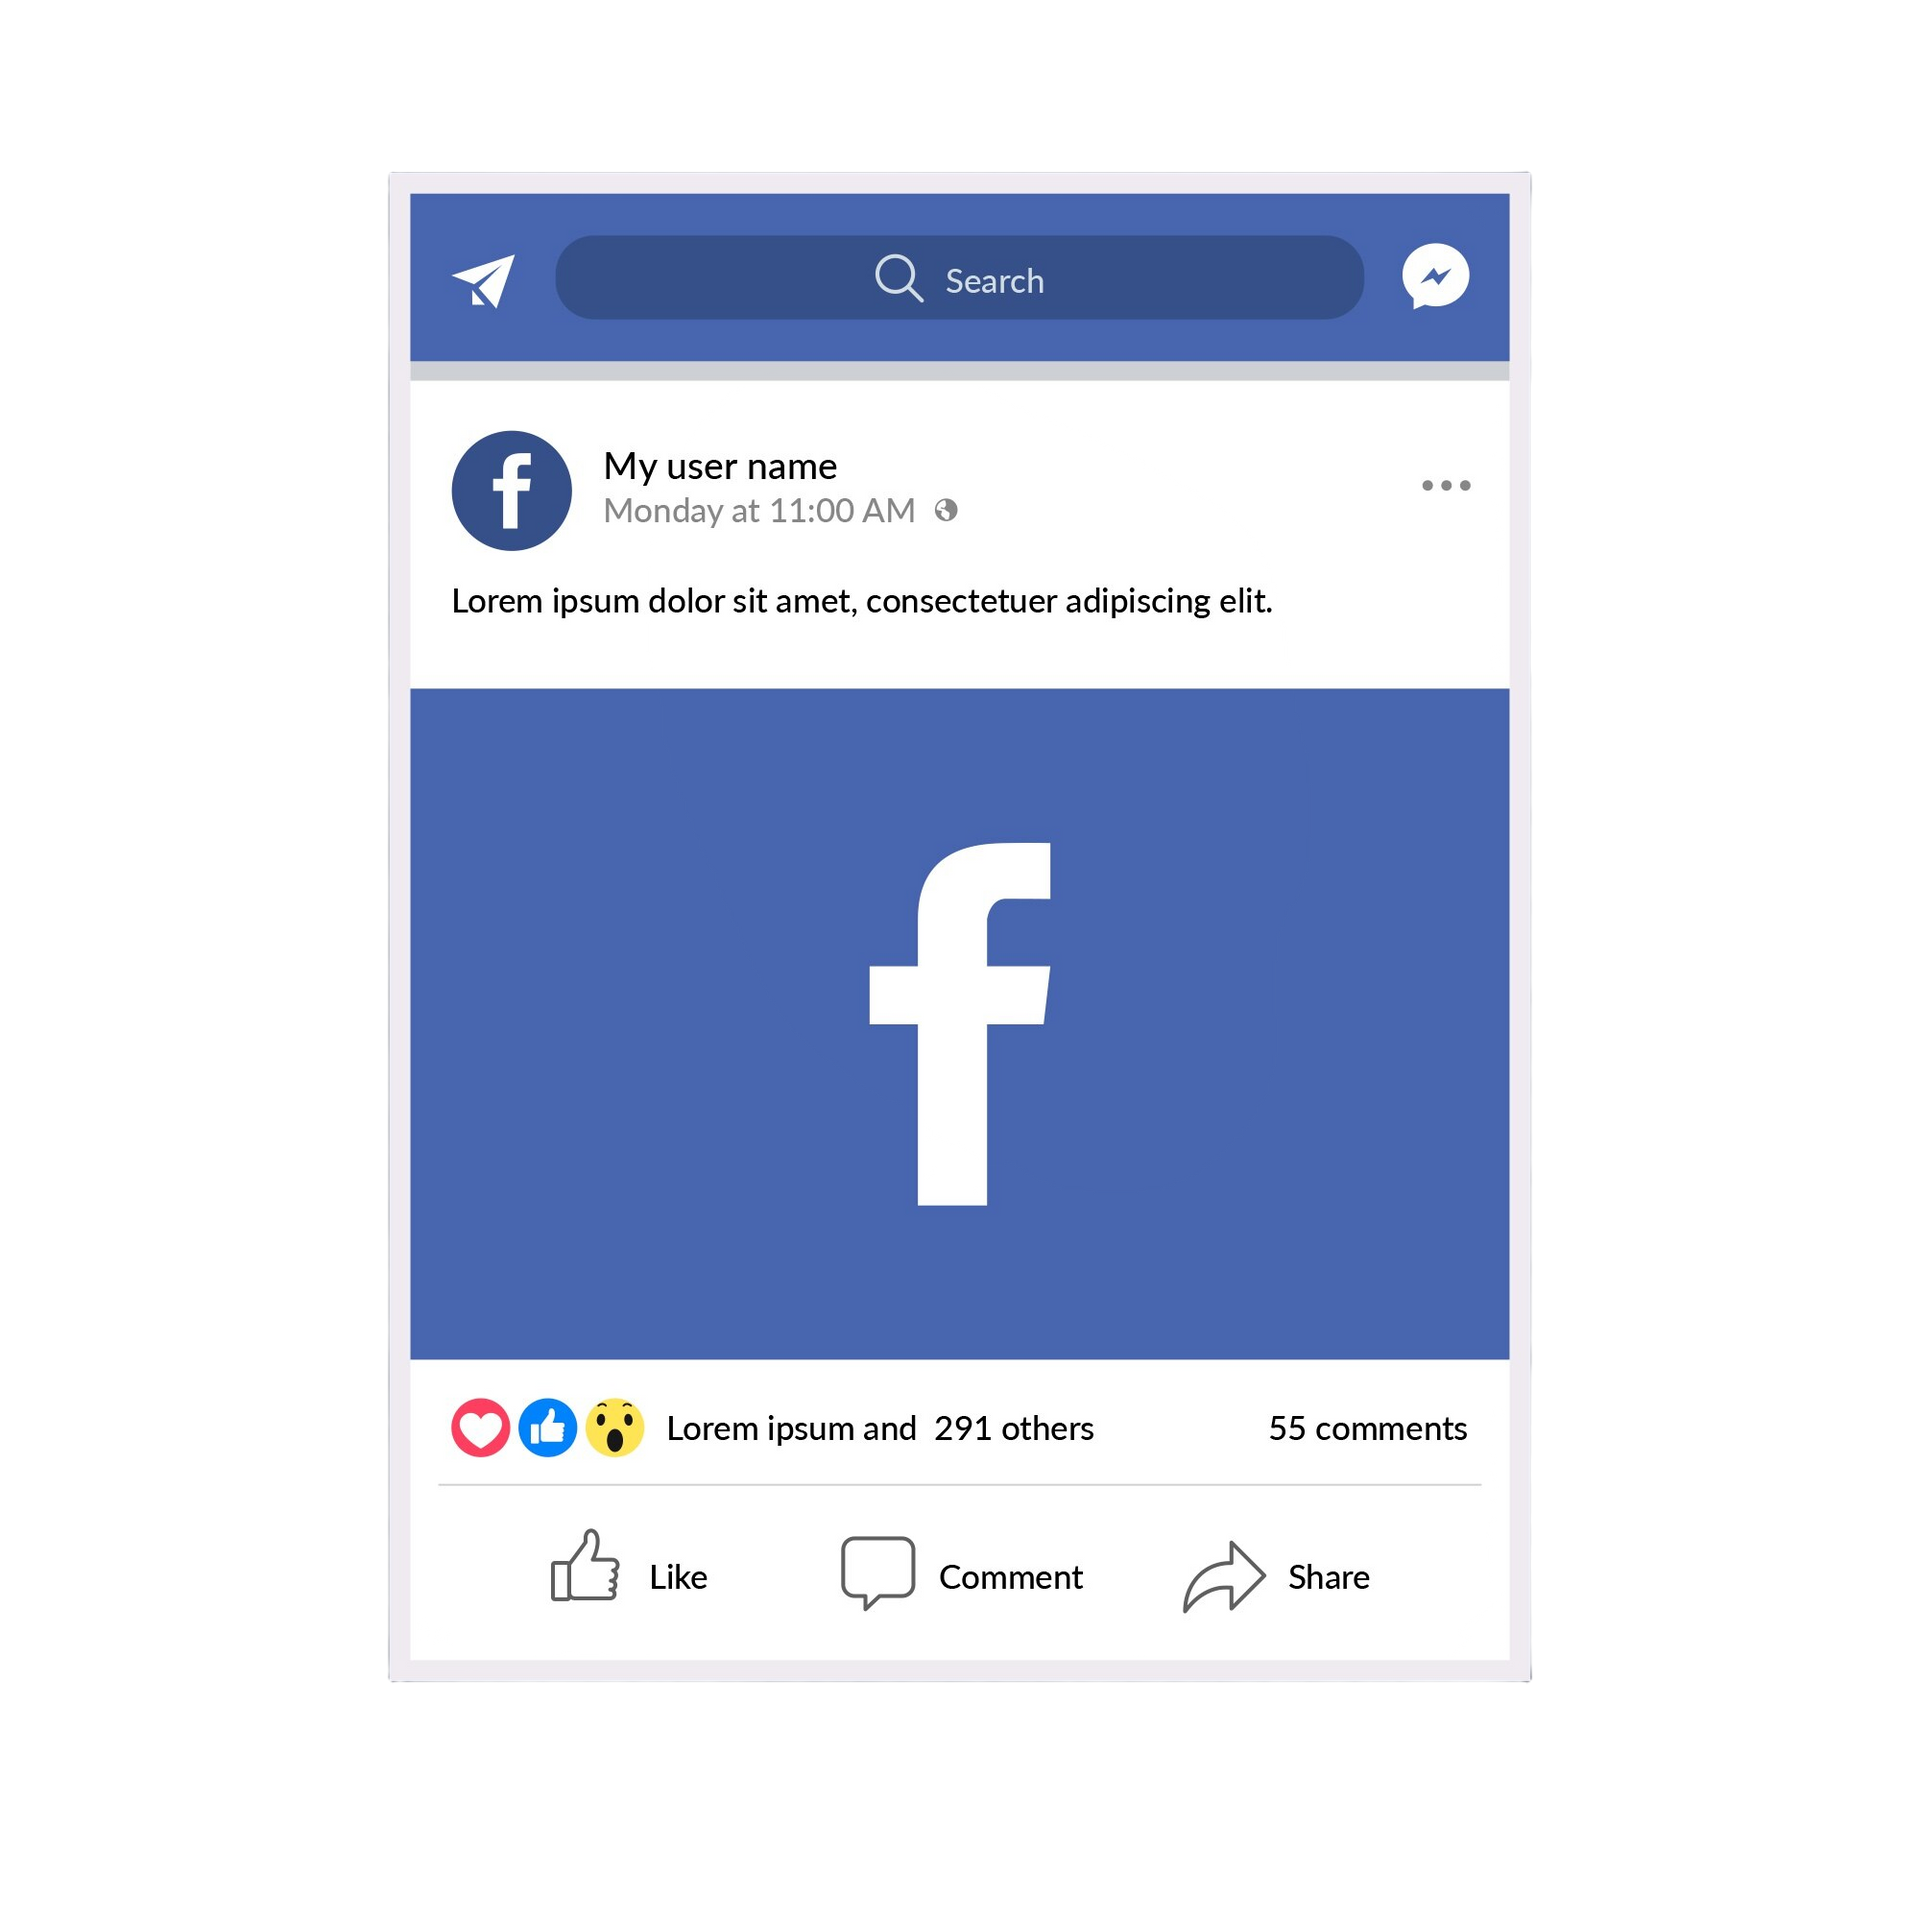Click the blue thumbs-up reaction icon
The image size is (1920, 1920).
547,1427
